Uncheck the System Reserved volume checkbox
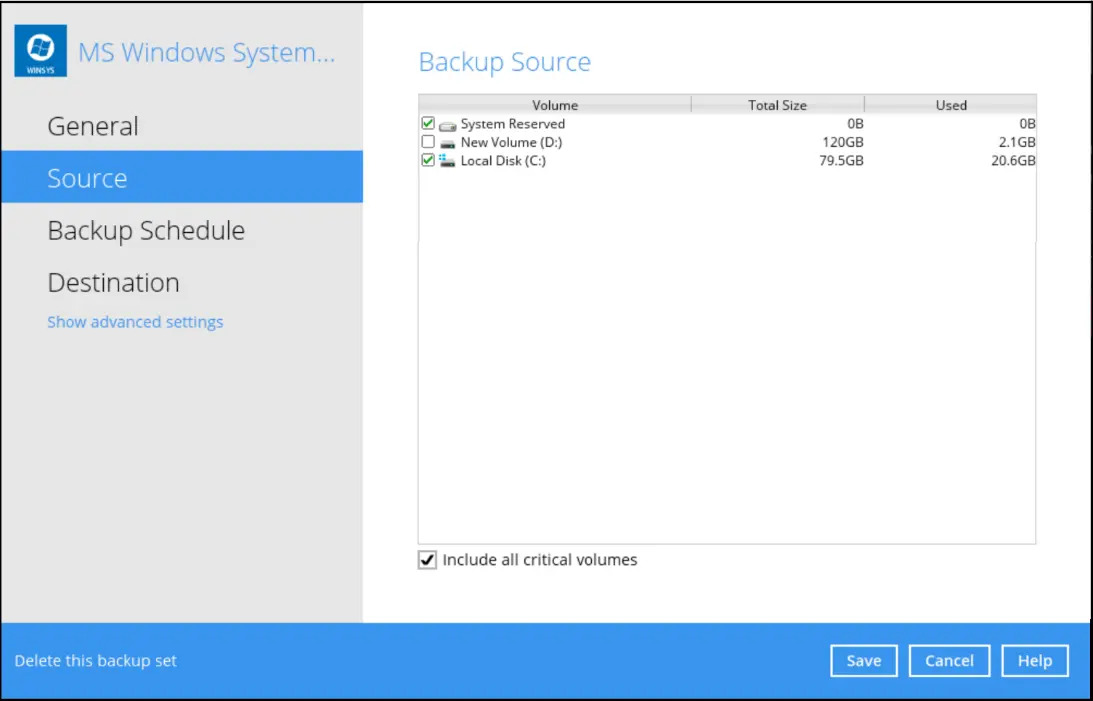The width and height of the screenshot is (1093, 701). (428, 124)
